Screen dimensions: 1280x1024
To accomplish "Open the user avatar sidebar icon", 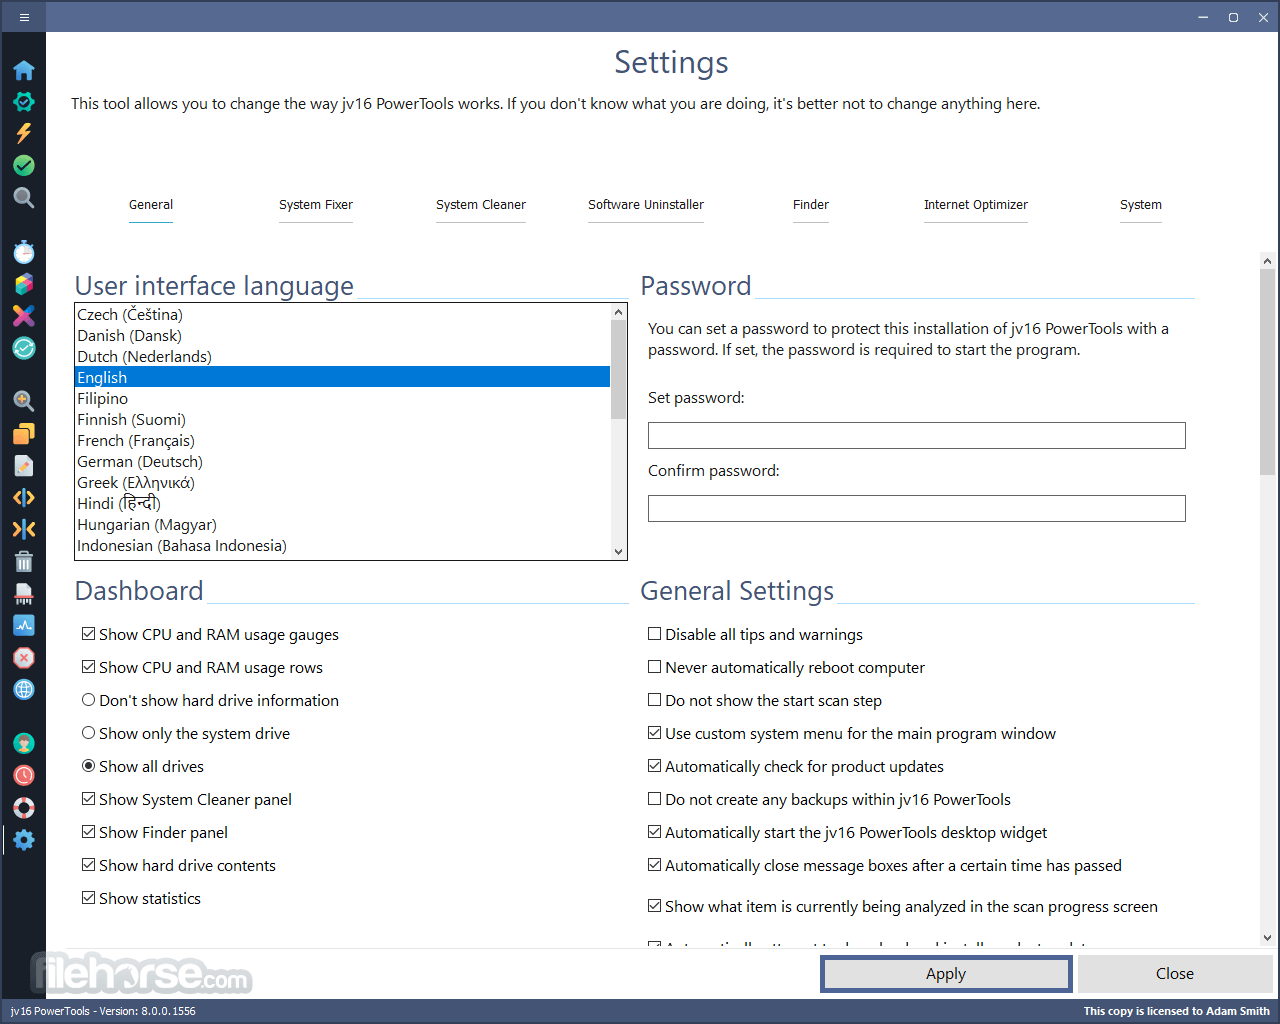I will coord(24,743).
